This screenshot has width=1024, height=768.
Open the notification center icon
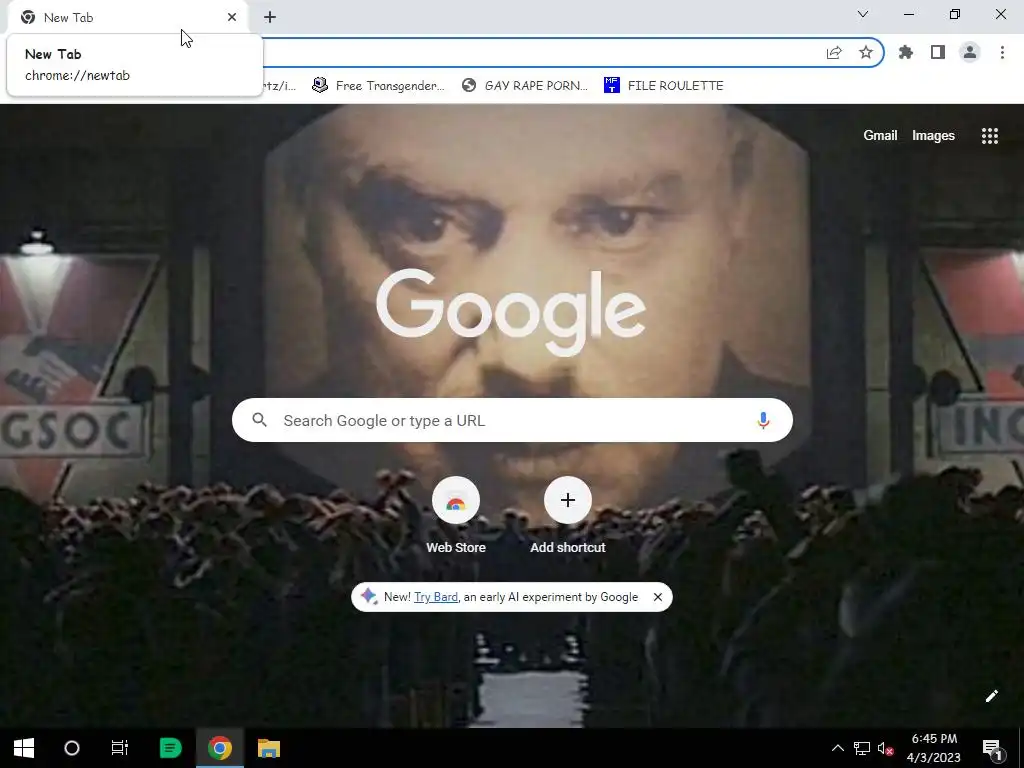pos(992,750)
